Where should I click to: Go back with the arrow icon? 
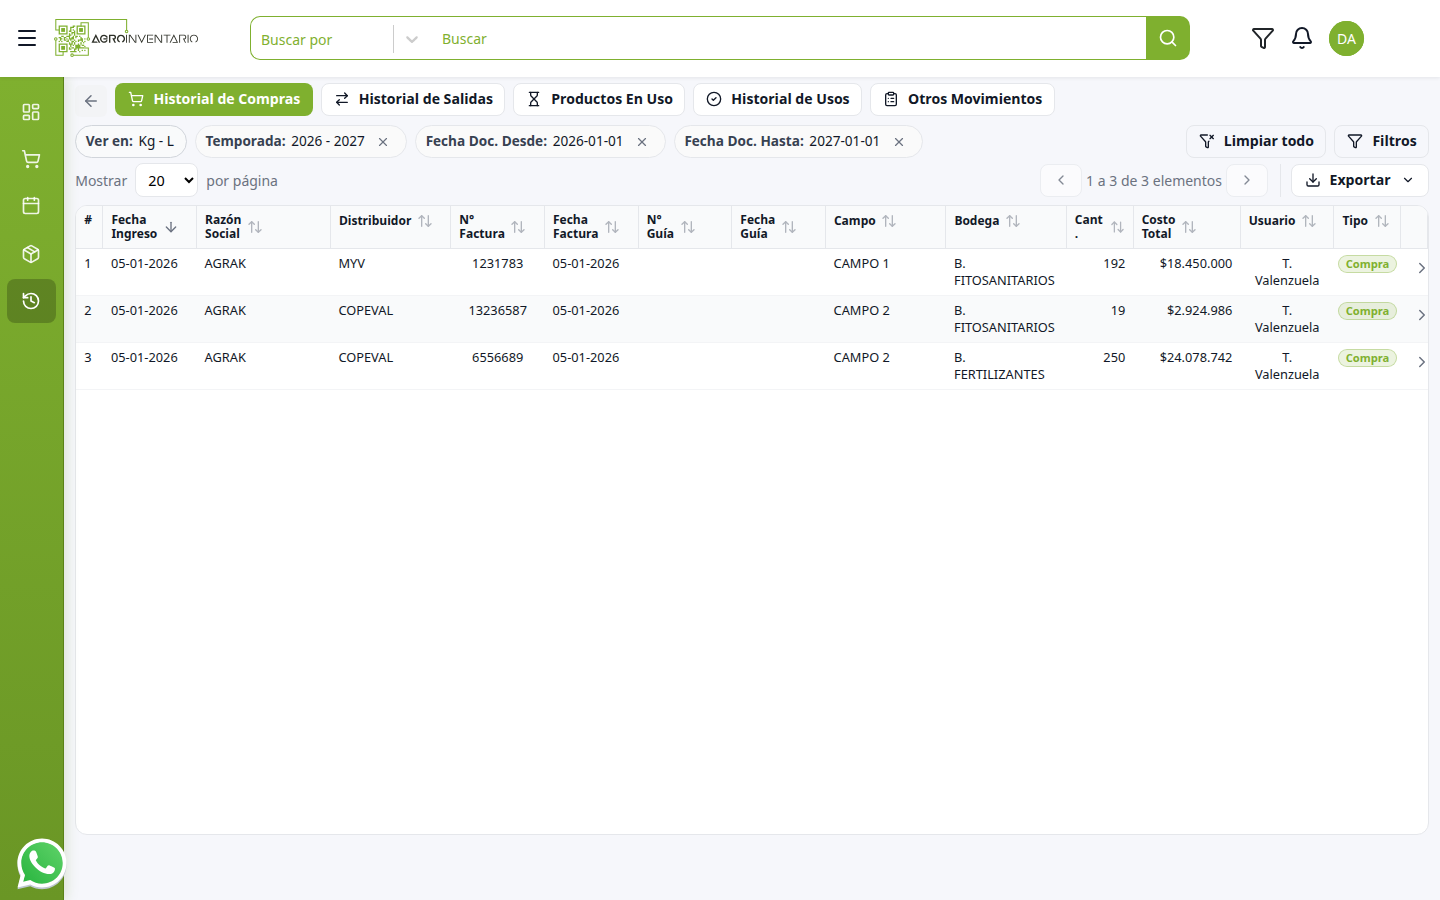point(91,100)
